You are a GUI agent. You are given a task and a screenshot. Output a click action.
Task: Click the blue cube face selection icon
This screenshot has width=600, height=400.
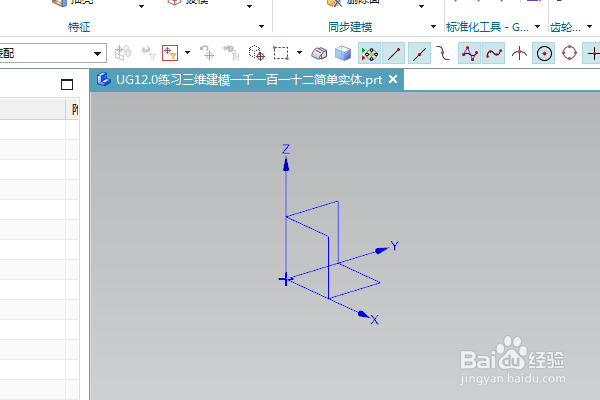point(343,53)
